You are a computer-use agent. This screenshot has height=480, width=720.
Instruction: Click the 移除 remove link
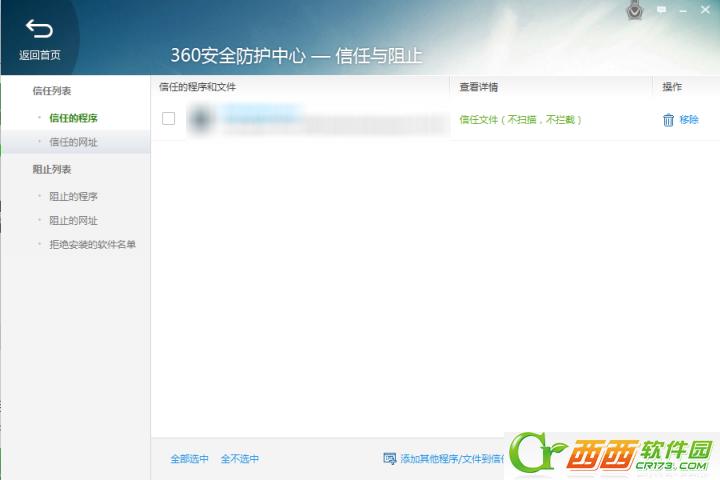[689, 119]
